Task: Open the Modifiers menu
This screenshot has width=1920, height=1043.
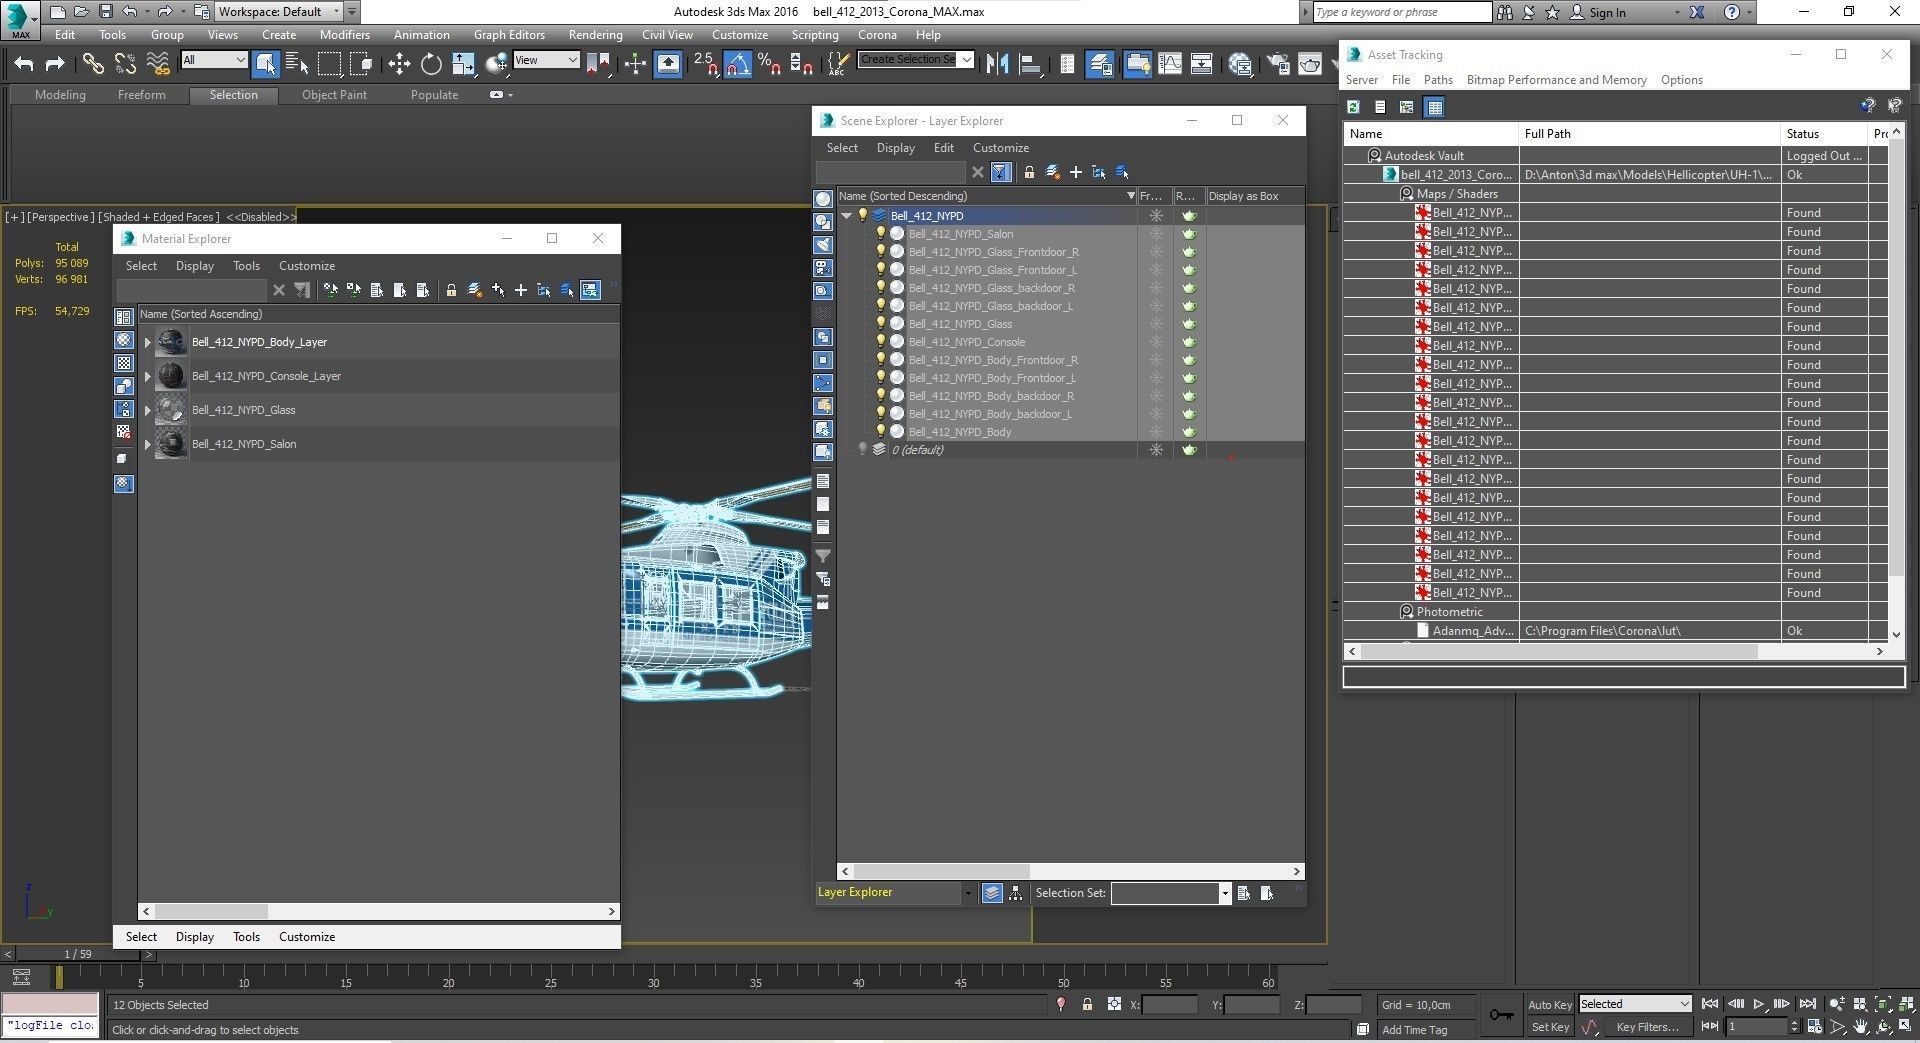Action: pyautogui.click(x=345, y=34)
